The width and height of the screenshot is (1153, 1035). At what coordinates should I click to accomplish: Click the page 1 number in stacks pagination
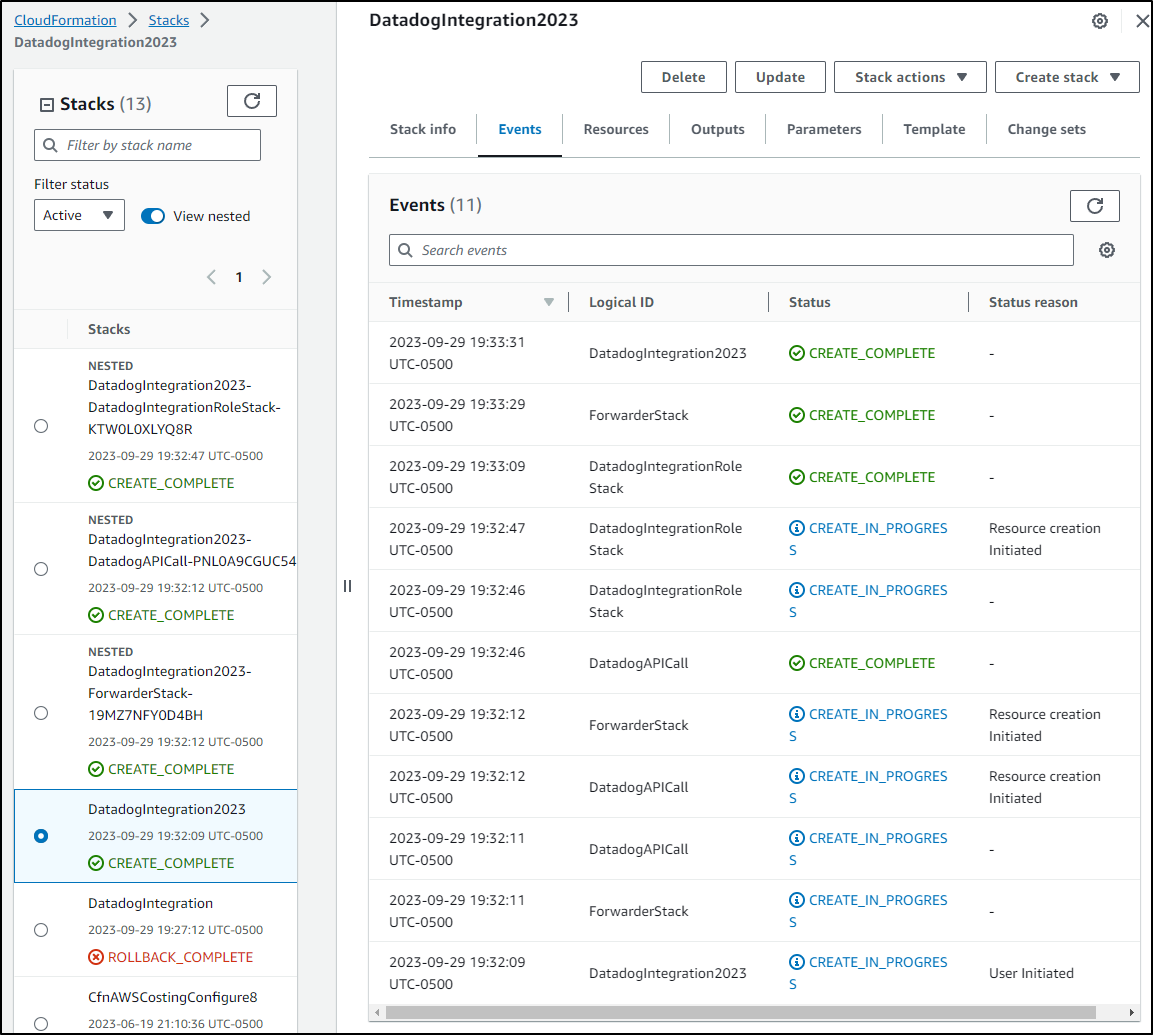coord(239,277)
